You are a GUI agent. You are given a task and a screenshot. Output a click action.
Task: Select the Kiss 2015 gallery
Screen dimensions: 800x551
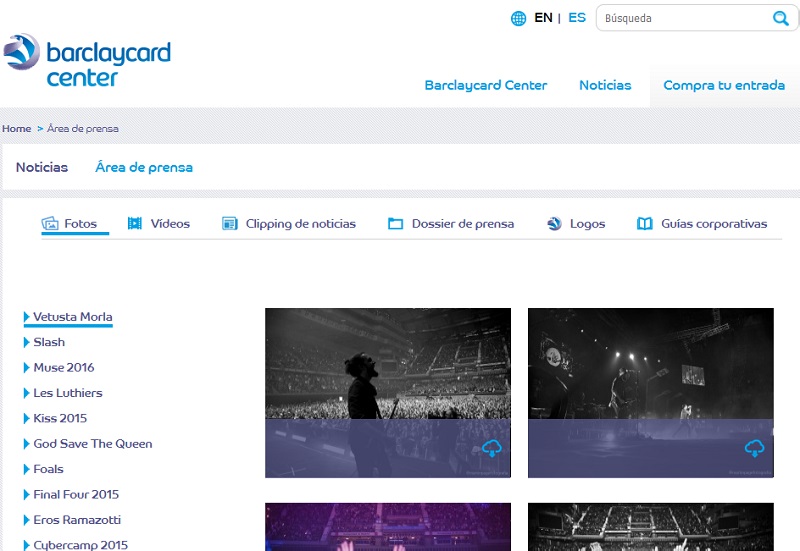click(x=60, y=419)
